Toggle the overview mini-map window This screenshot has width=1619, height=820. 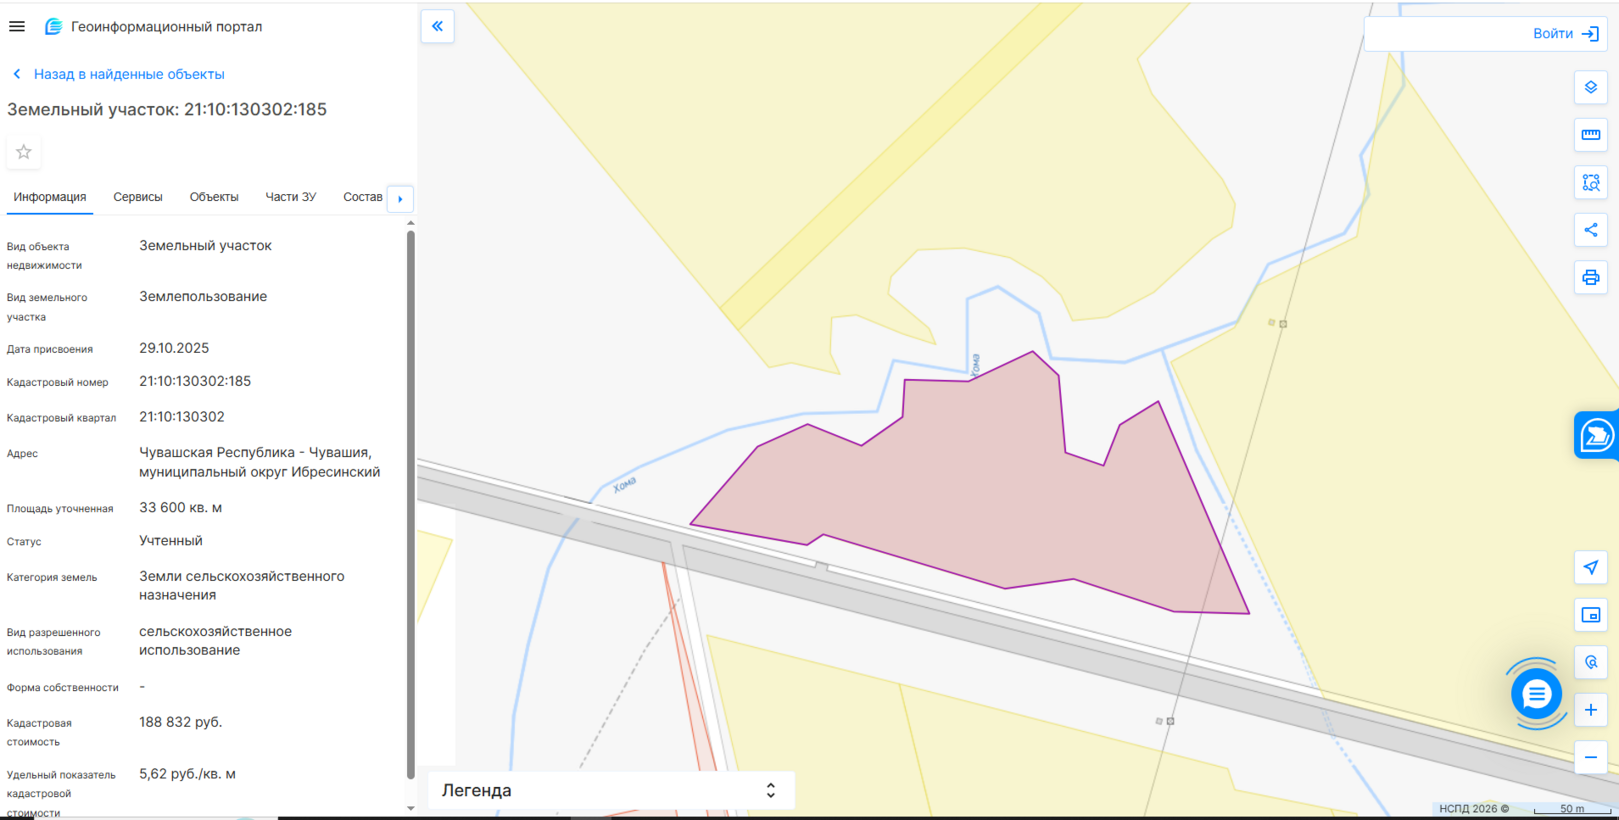click(x=1590, y=615)
